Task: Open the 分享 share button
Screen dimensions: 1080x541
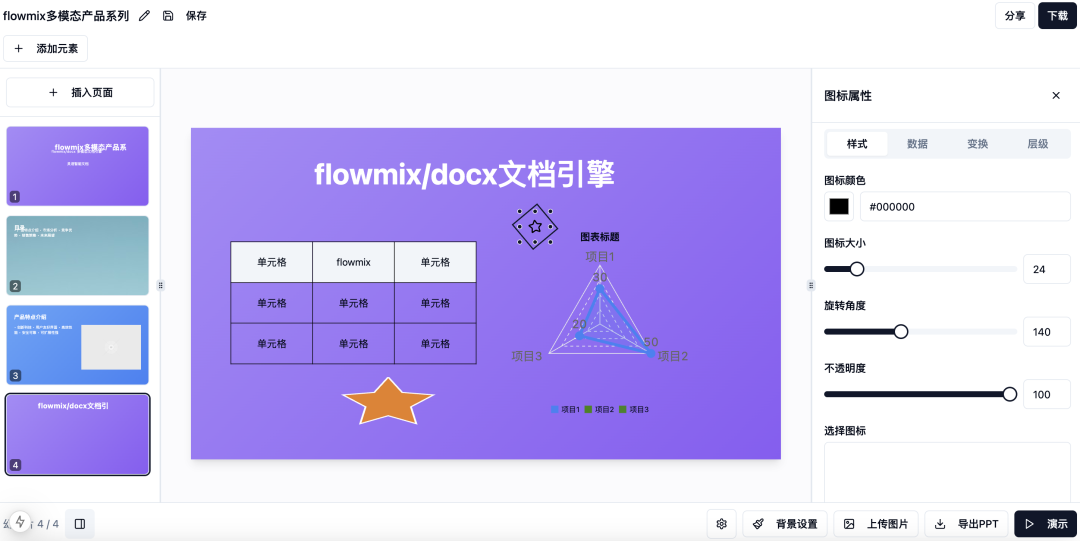Action: (1015, 16)
